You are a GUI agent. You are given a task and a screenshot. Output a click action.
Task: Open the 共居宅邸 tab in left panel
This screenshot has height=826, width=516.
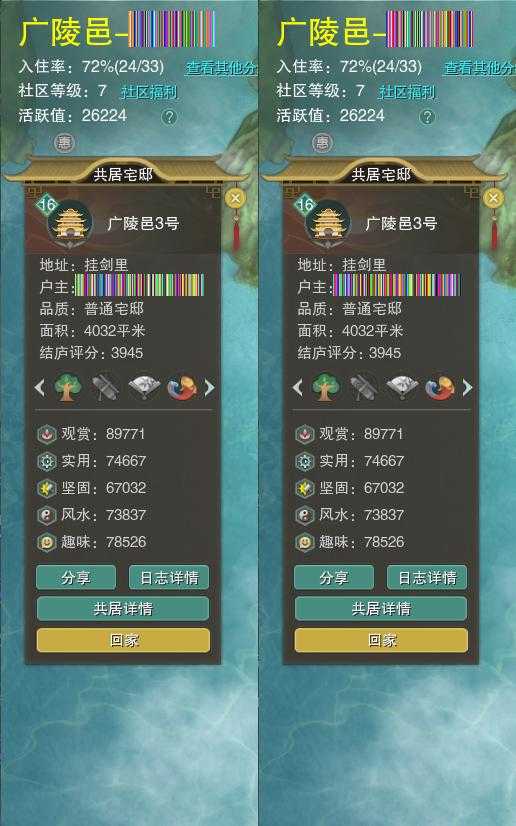coord(123,174)
